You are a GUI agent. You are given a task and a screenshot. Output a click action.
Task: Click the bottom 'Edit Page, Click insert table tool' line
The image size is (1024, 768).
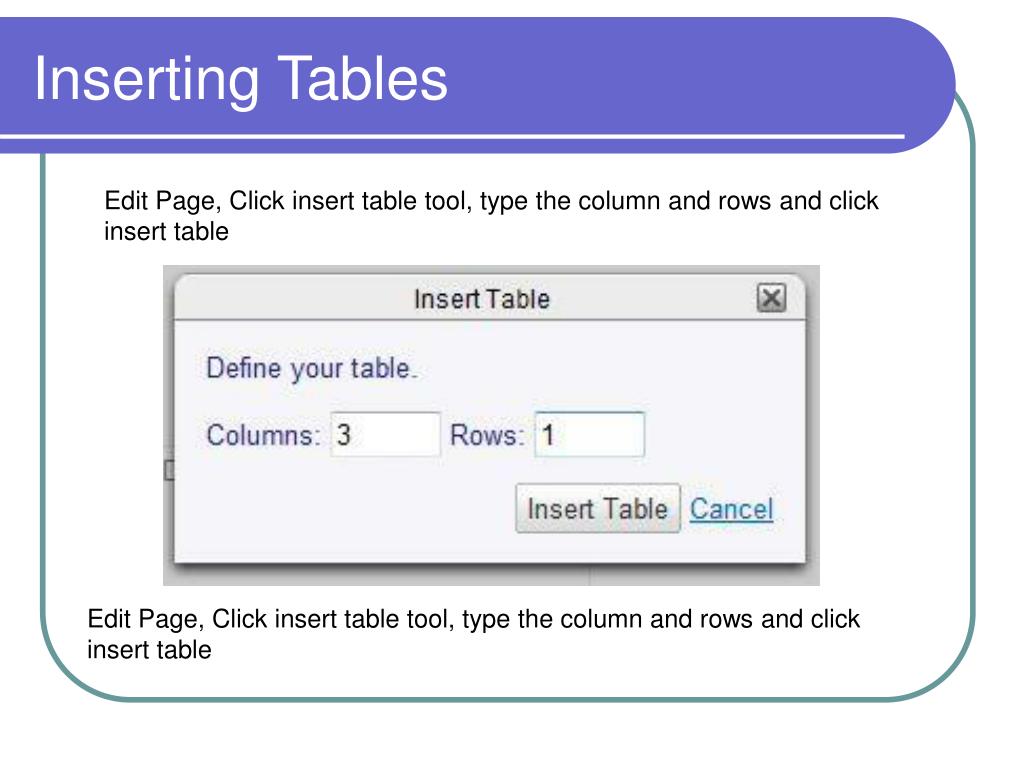(x=473, y=619)
